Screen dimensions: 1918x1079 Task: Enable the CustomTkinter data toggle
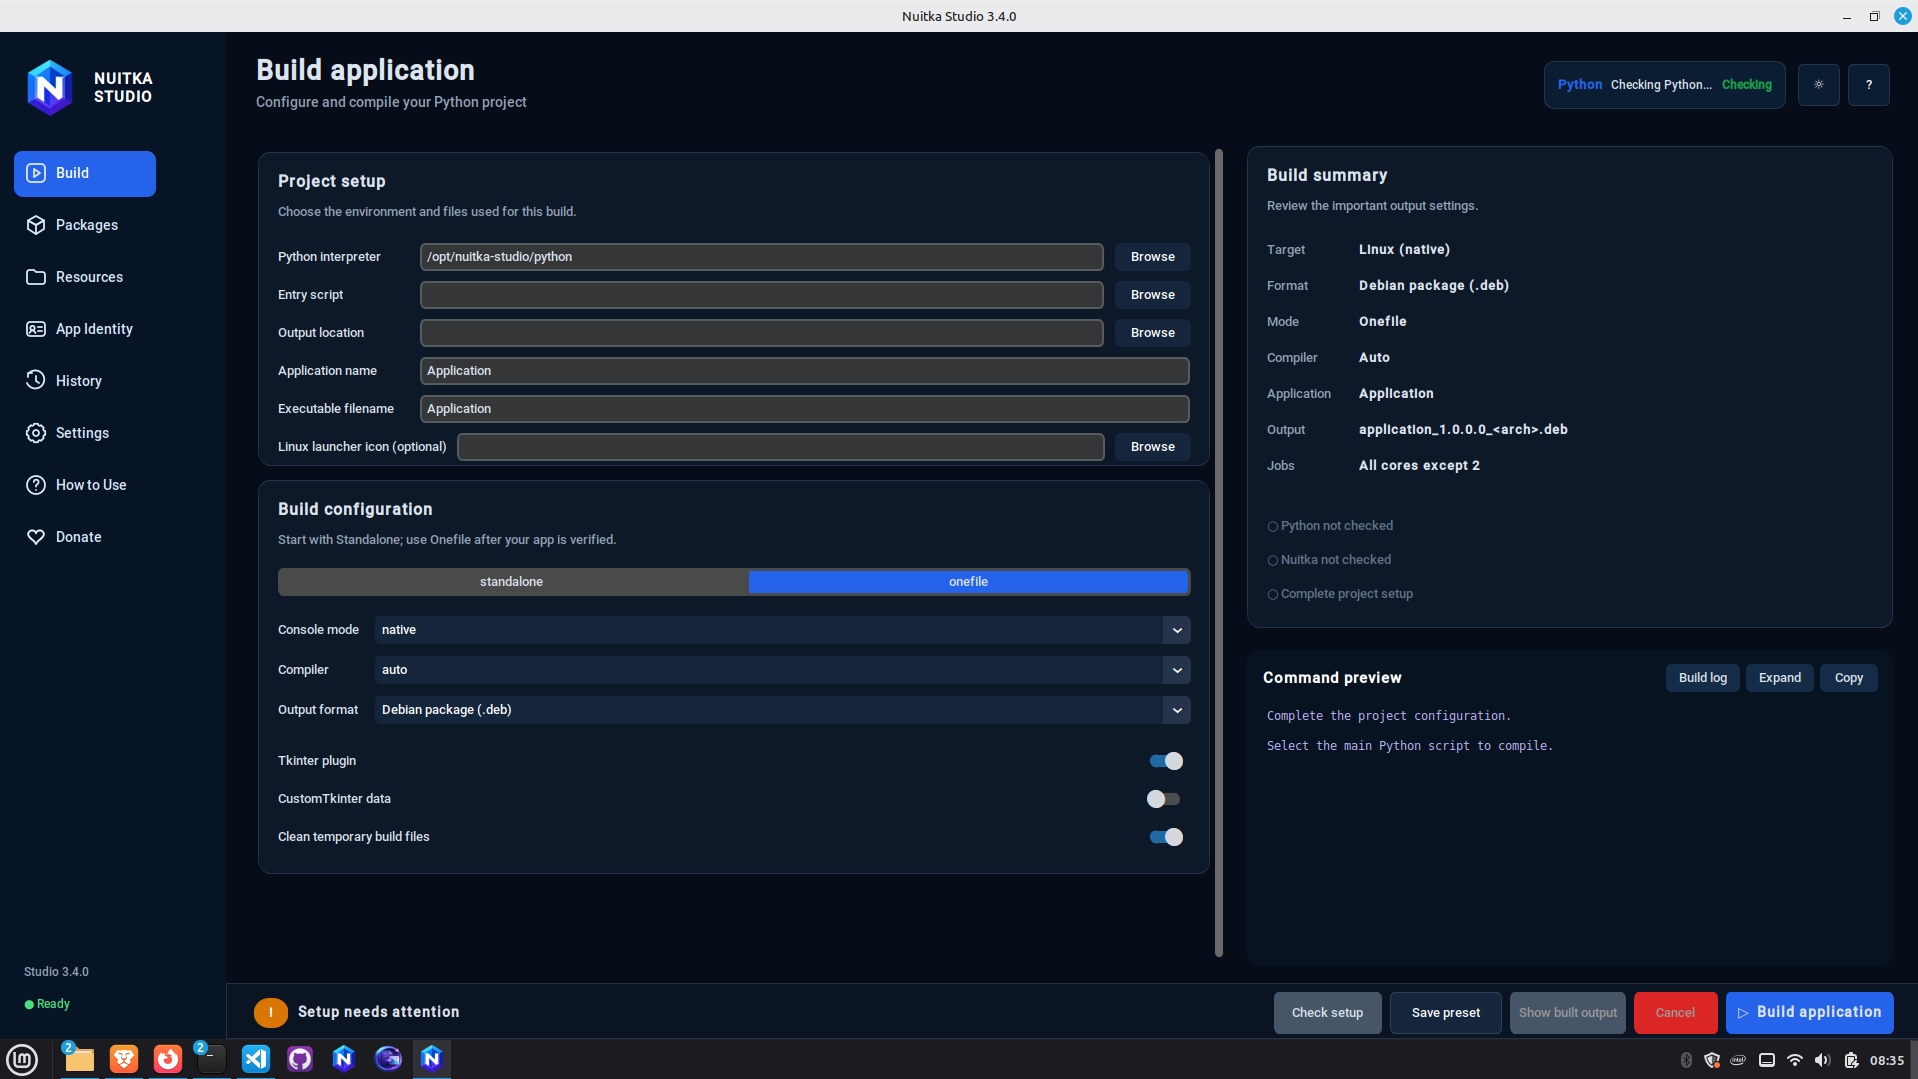[1165, 799]
